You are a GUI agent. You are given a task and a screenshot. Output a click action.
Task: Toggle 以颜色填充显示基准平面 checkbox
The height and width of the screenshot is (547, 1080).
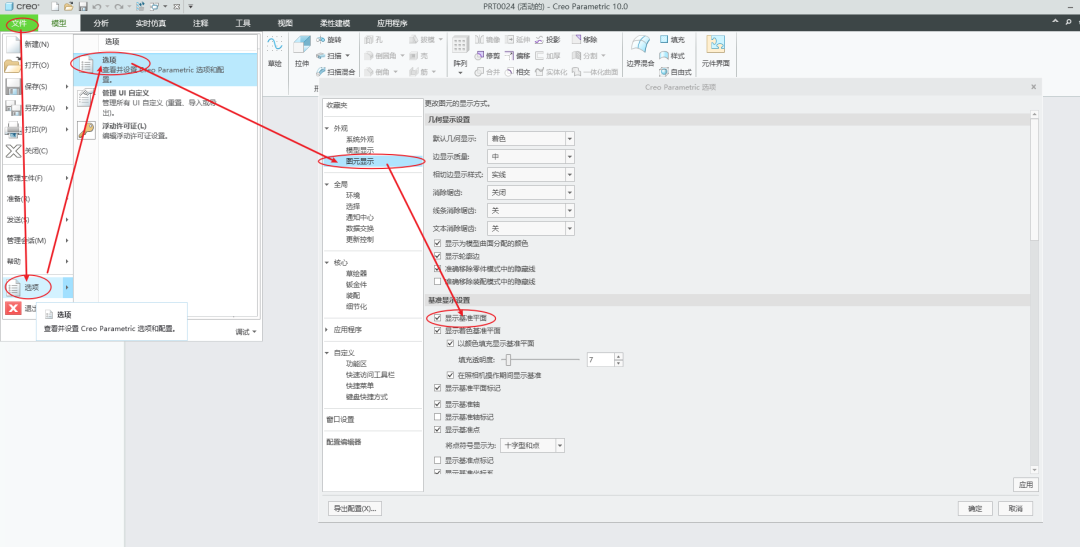click(450, 343)
